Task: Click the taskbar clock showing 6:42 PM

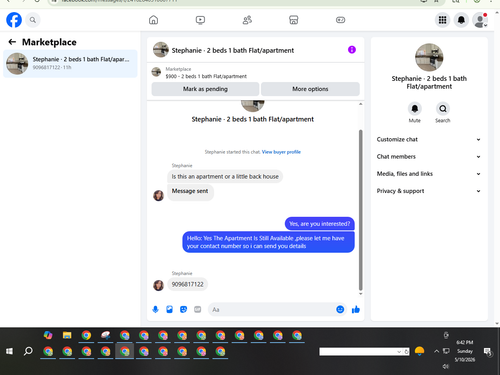Action: point(465,342)
